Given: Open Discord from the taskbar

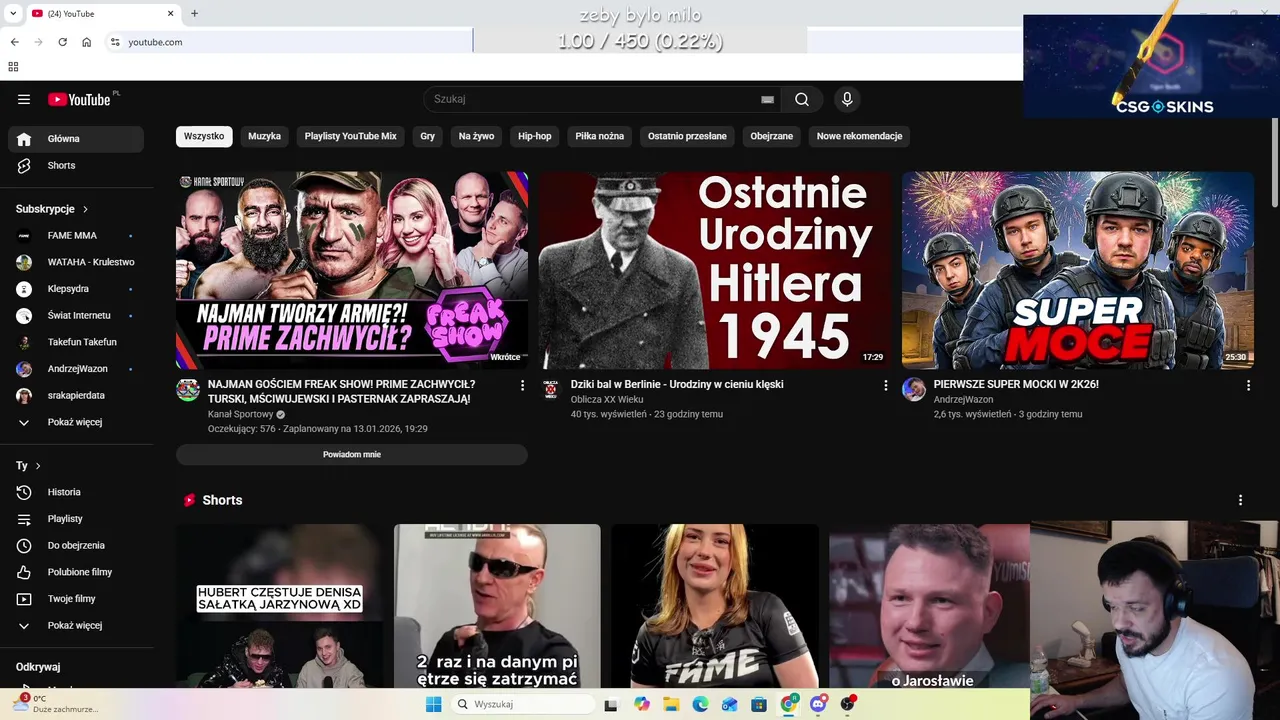Looking at the screenshot, I should click(818, 704).
